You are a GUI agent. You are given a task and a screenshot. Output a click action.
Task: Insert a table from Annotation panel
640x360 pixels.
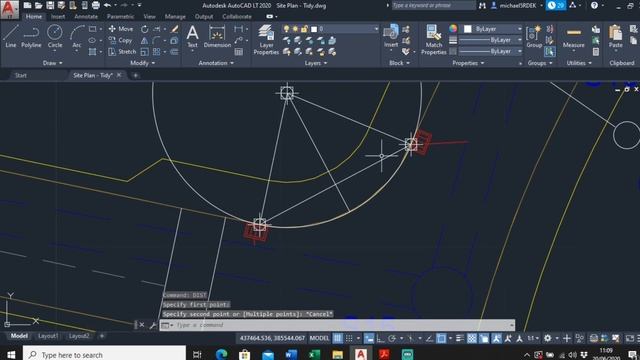[239, 52]
